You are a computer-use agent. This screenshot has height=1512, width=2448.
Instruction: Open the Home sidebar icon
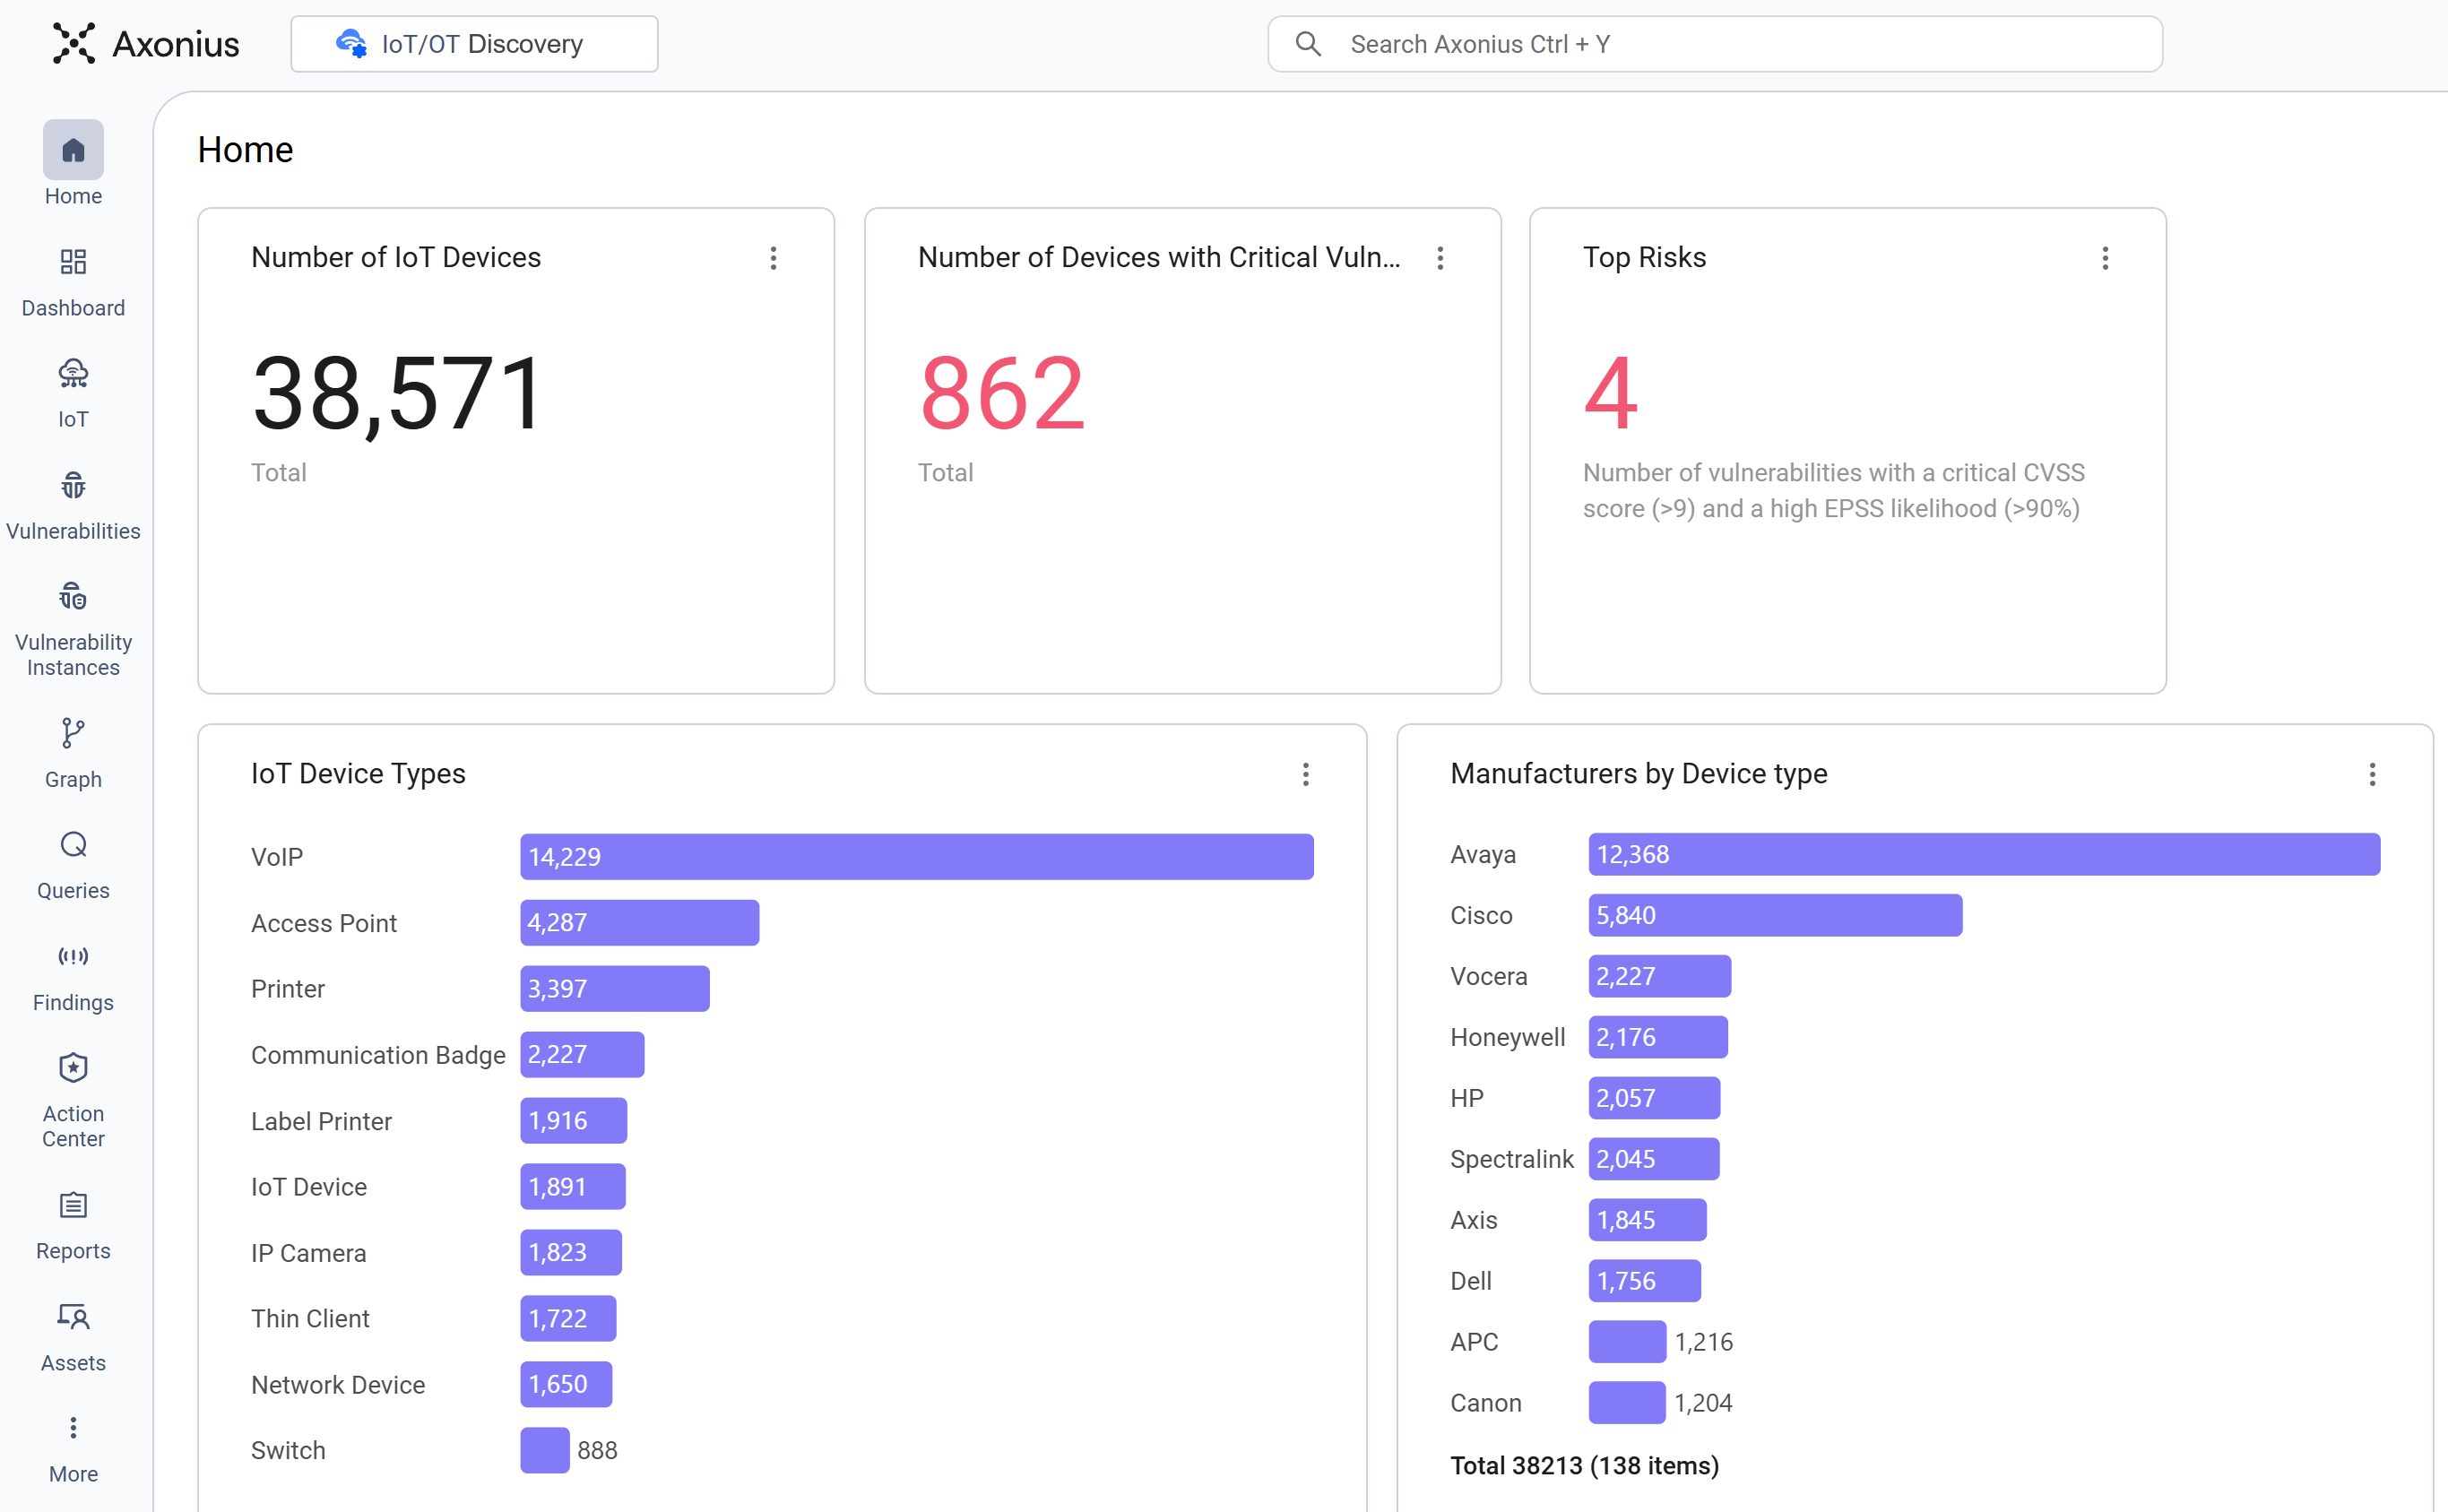(x=73, y=150)
